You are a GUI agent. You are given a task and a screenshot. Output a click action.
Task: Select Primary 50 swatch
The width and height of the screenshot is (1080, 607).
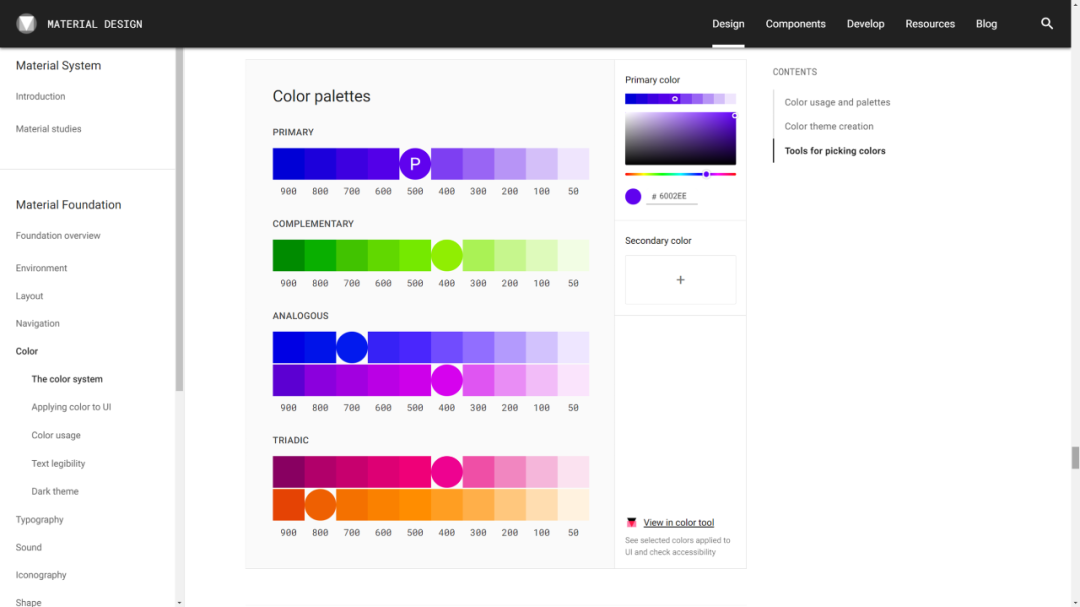click(x=573, y=164)
